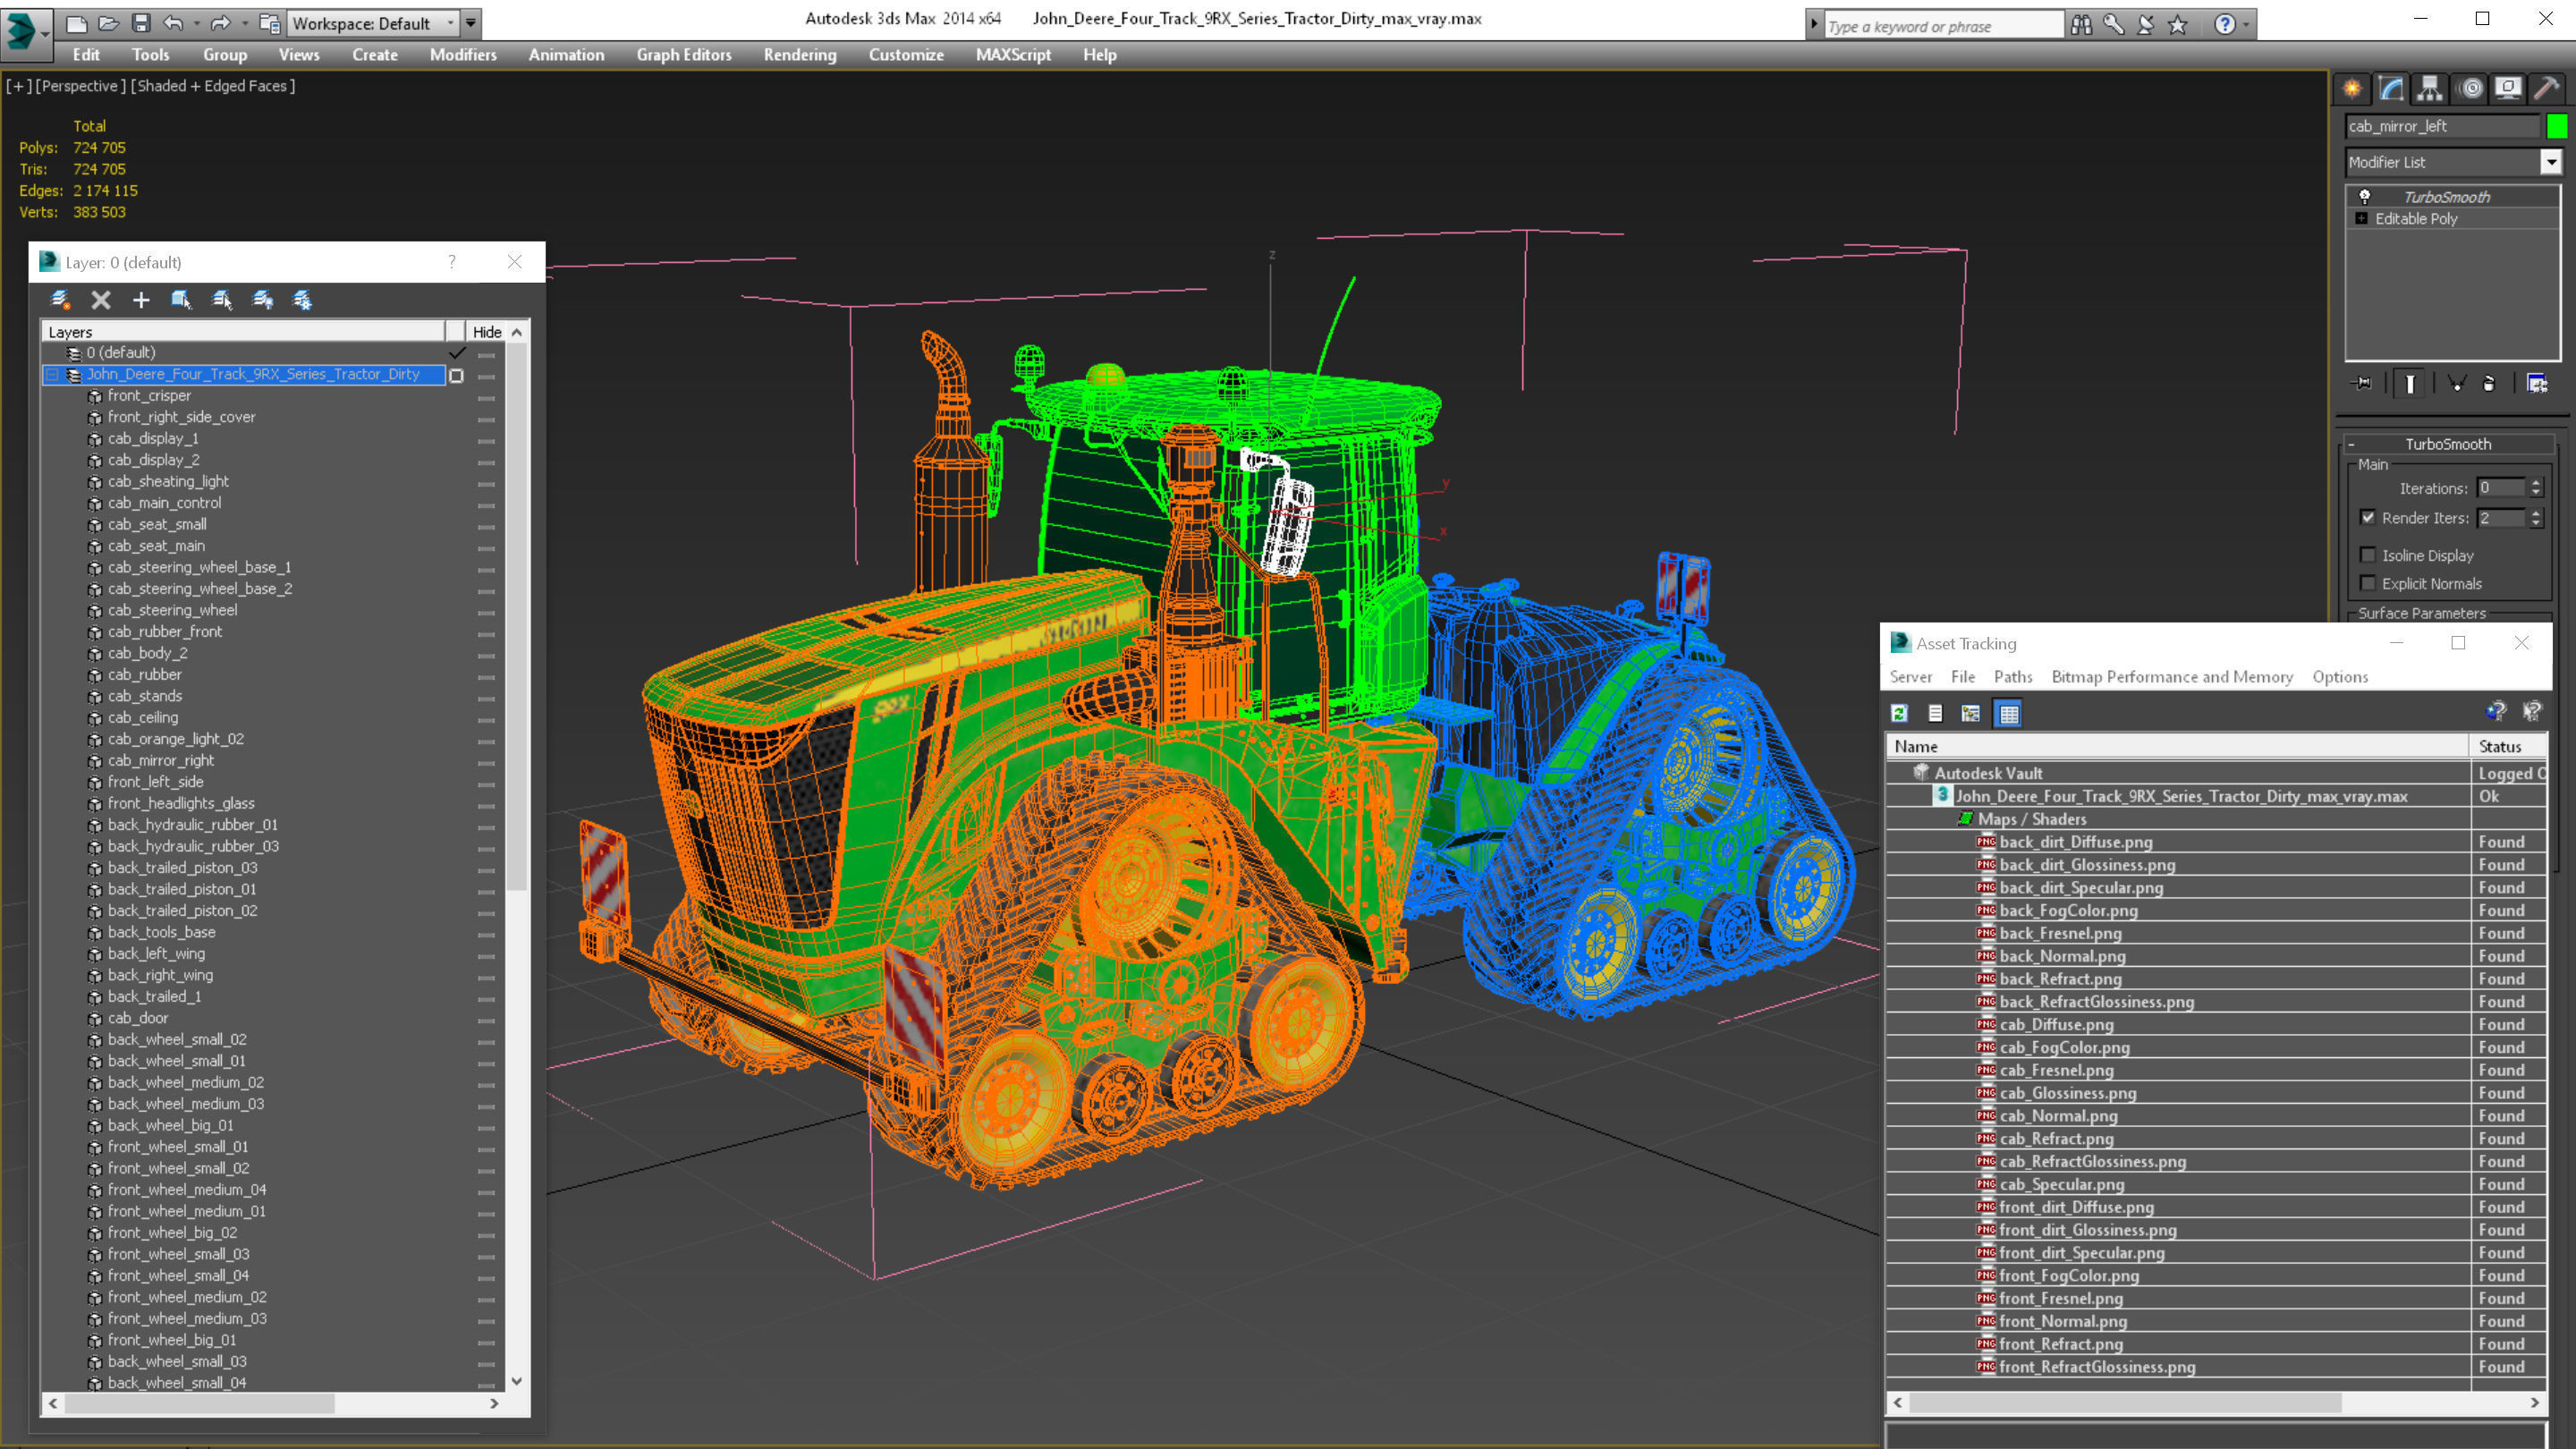The image size is (2576, 1449).
Task: Open the Motion command panel tab
Action: pyautogui.click(x=2470, y=88)
